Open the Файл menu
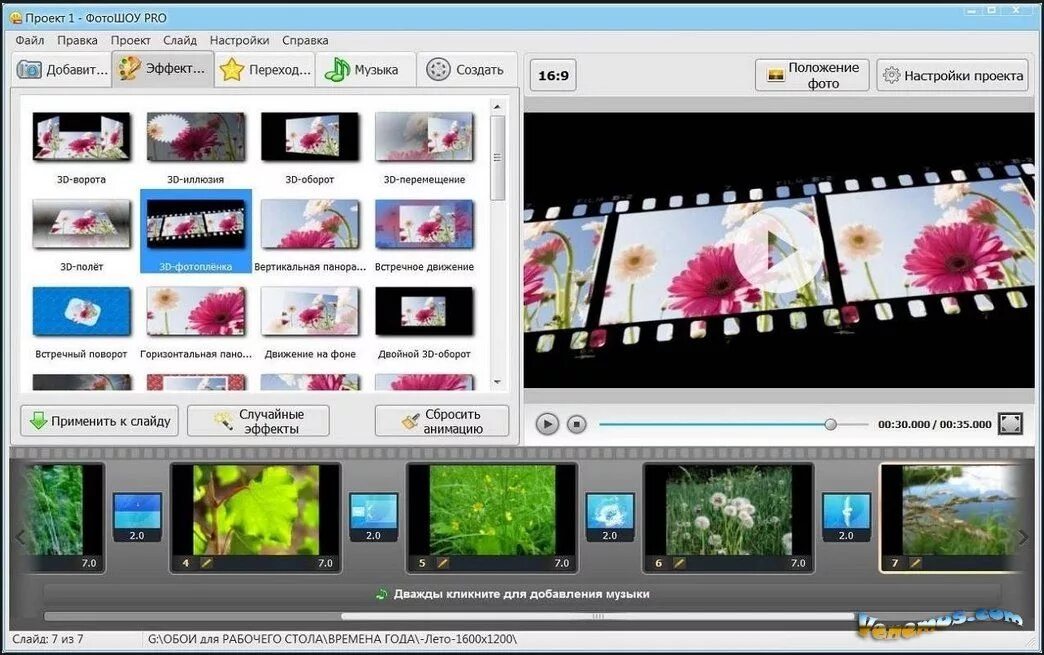This screenshot has width=1044, height=655. pyautogui.click(x=29, y=40)
